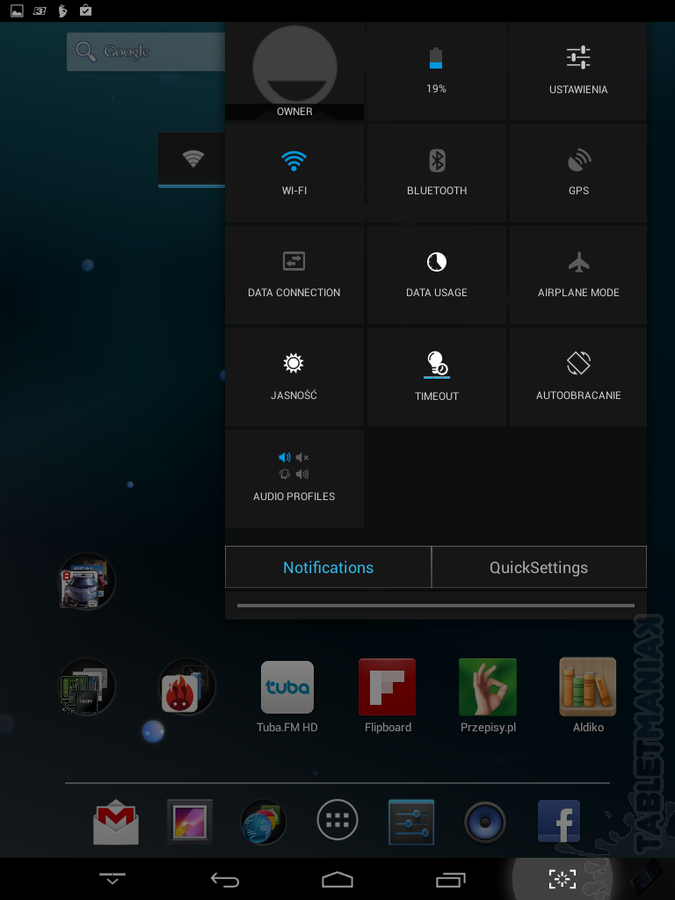The image size is (675, 900).
Task: Open the AnTuTu benchmark folder
Action: (x=187, y=686)
